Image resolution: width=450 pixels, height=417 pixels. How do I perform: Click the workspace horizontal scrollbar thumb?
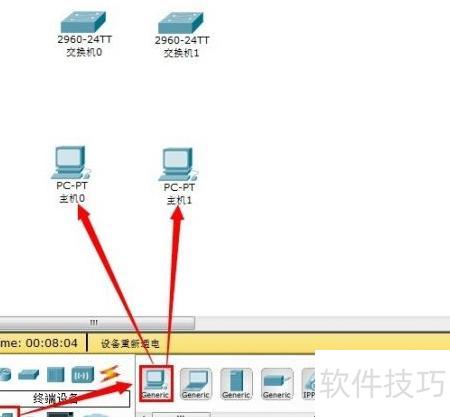(97, 323)
